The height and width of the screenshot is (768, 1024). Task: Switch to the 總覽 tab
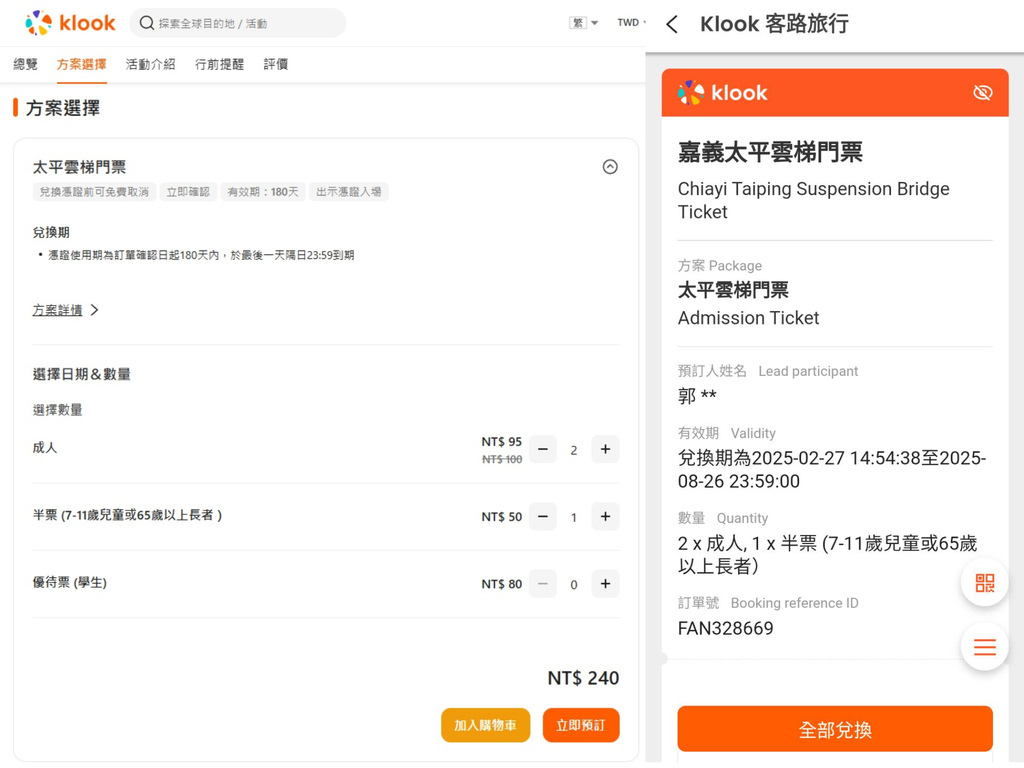25,64
